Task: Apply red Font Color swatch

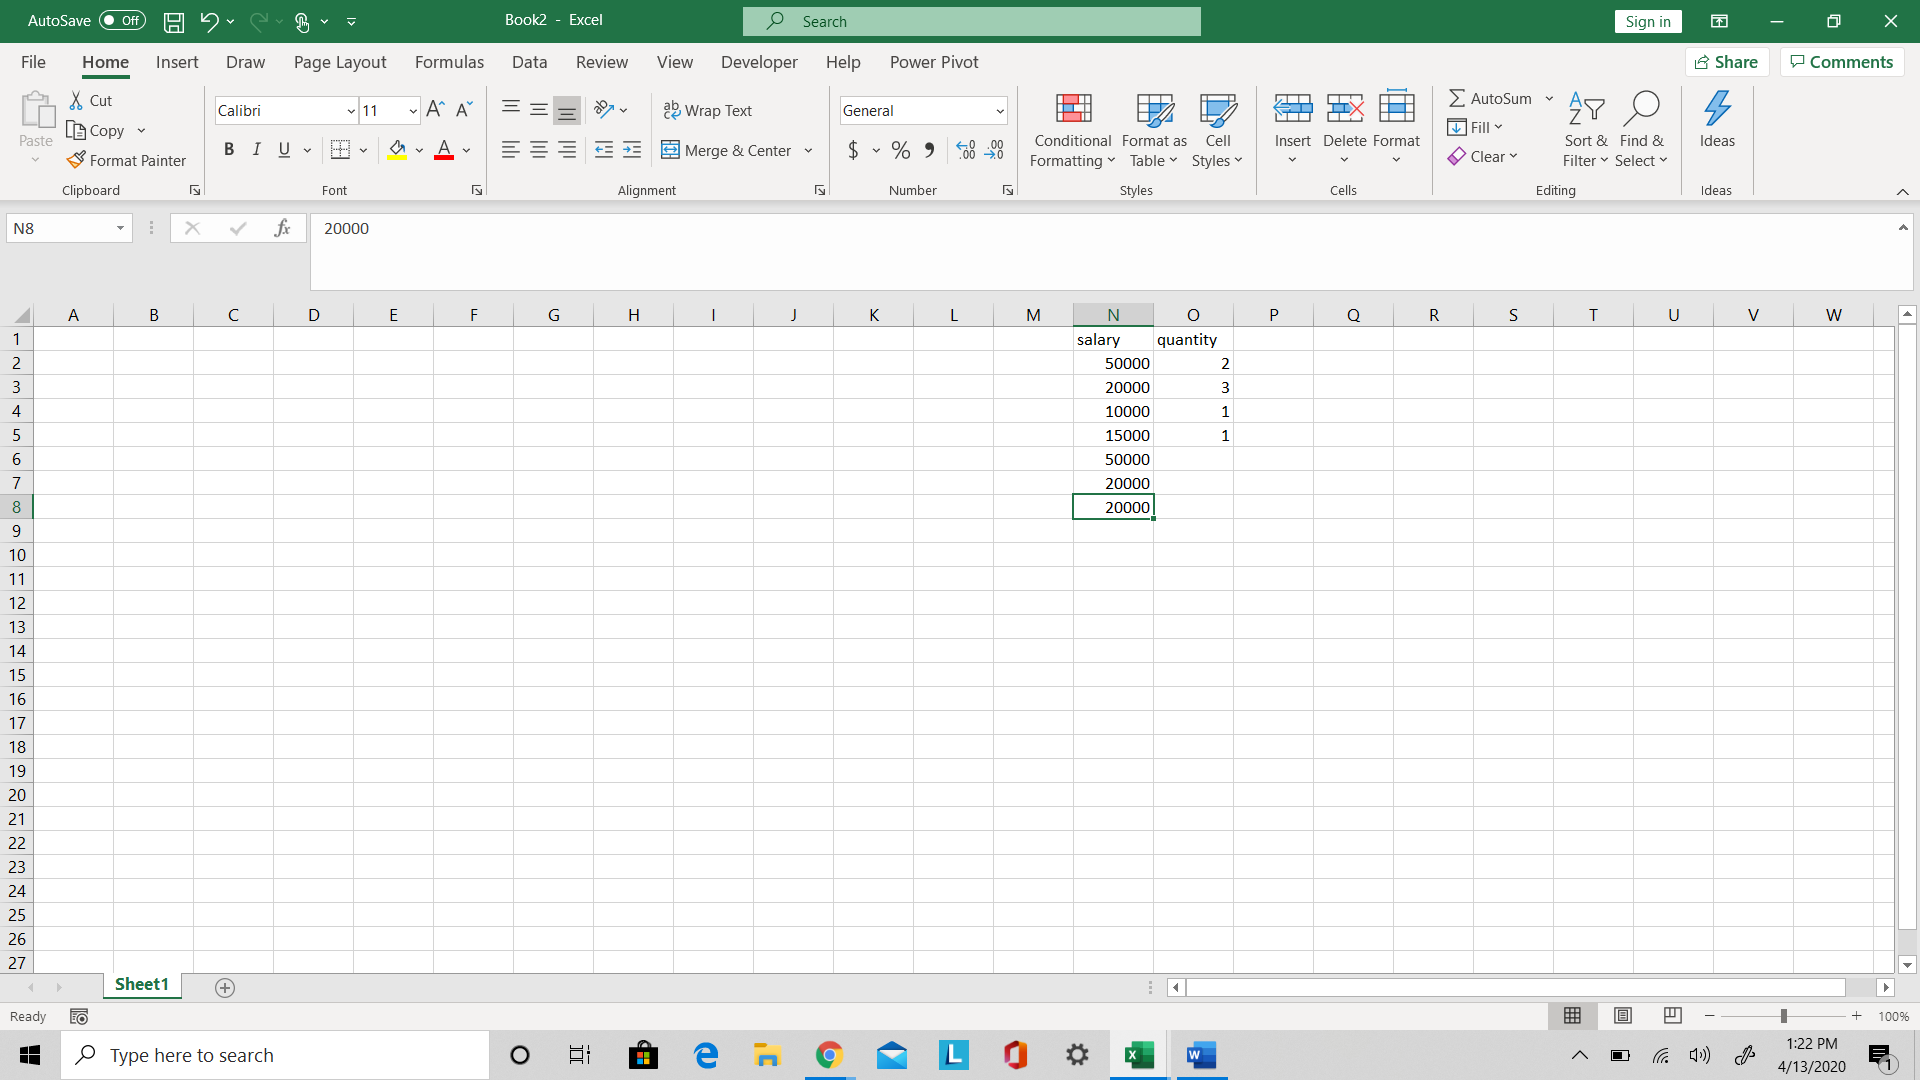Action: 444,150
